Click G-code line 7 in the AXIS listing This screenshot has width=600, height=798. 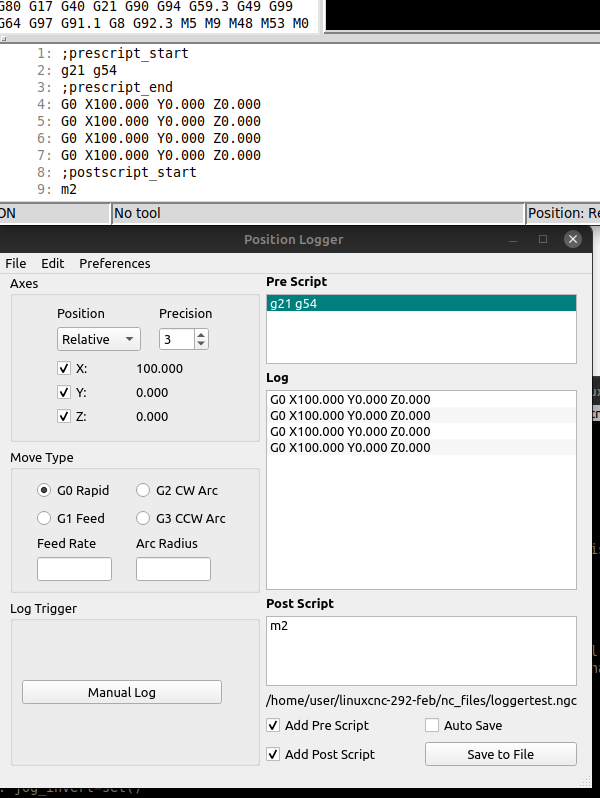161,155
